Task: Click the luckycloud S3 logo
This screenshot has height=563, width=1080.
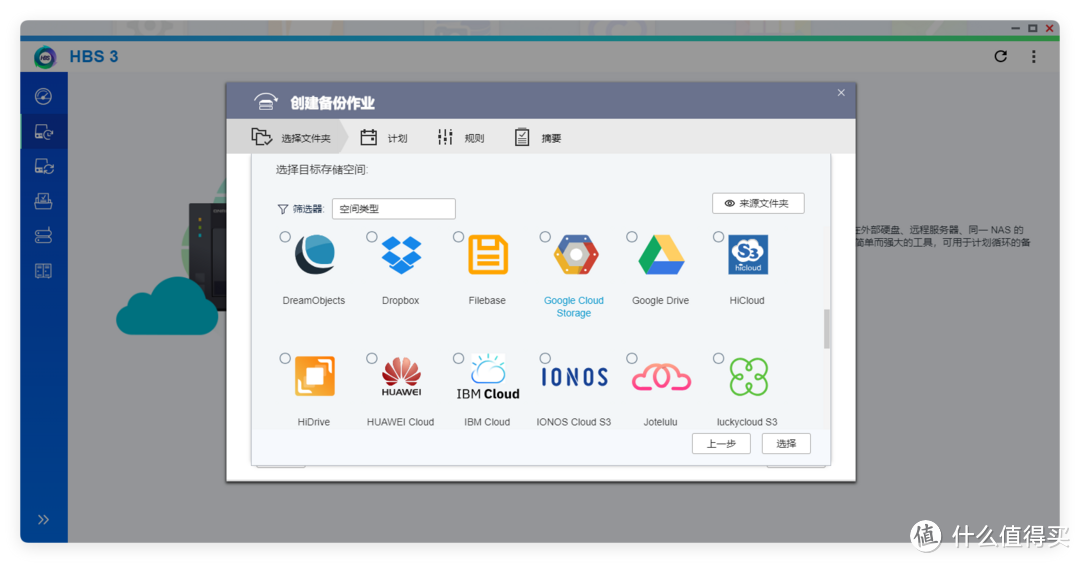Action: pyautogui.click(x=749, y=377)
